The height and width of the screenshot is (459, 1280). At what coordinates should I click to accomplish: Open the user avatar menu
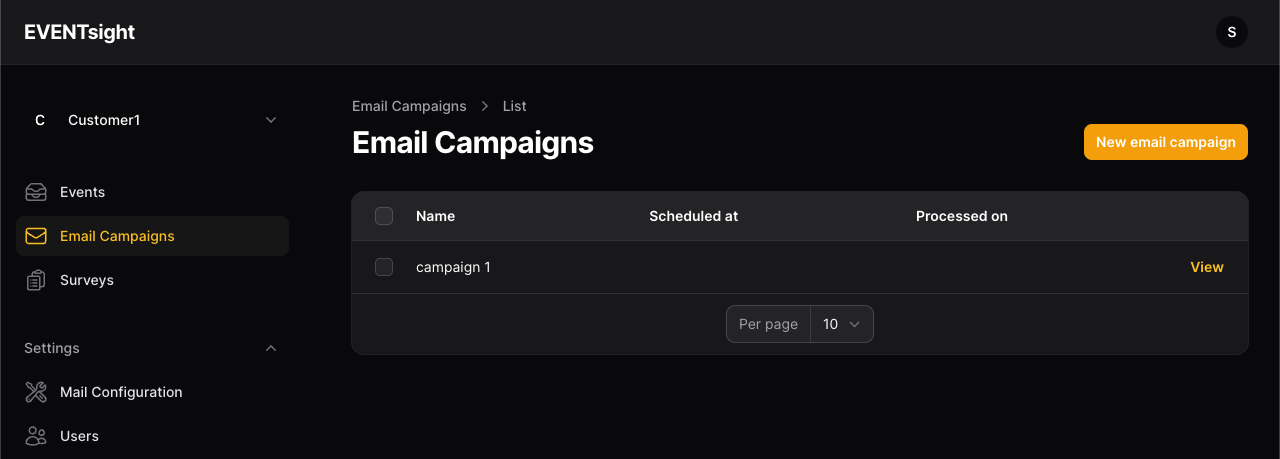(1231, 32)
